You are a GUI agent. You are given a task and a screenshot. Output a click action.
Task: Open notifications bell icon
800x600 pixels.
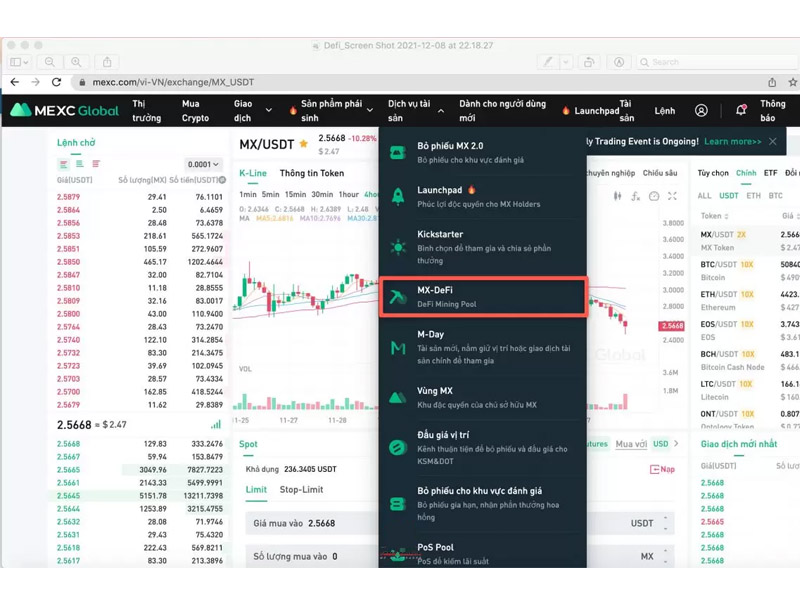pos(741,110)
